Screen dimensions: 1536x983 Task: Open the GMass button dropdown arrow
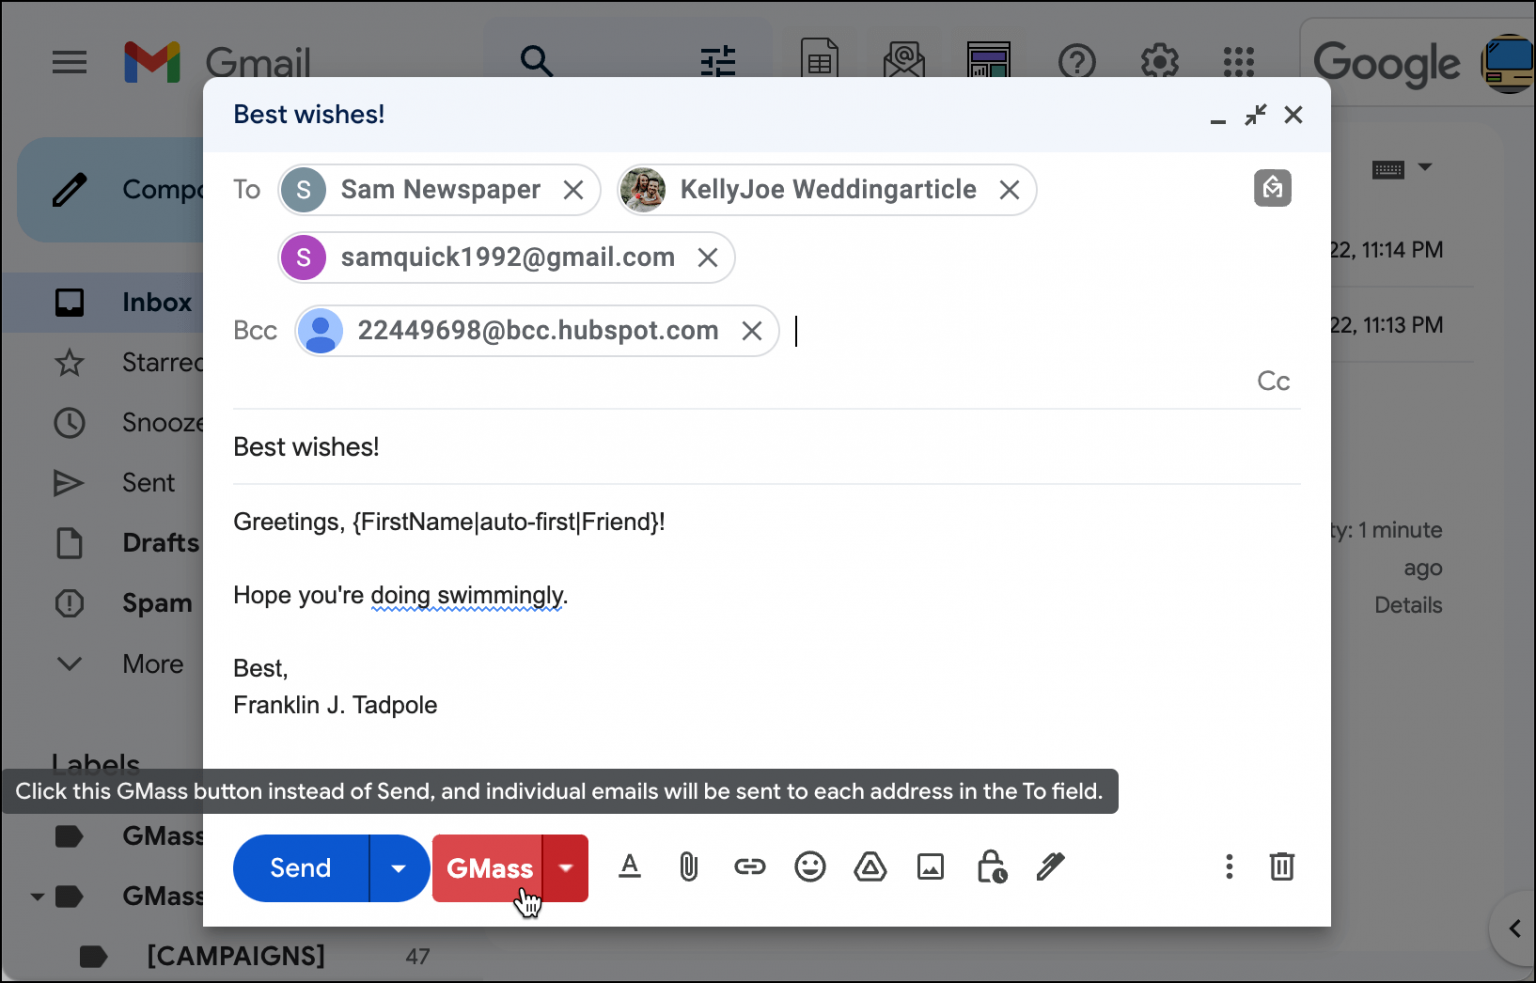tap(564, 868)
